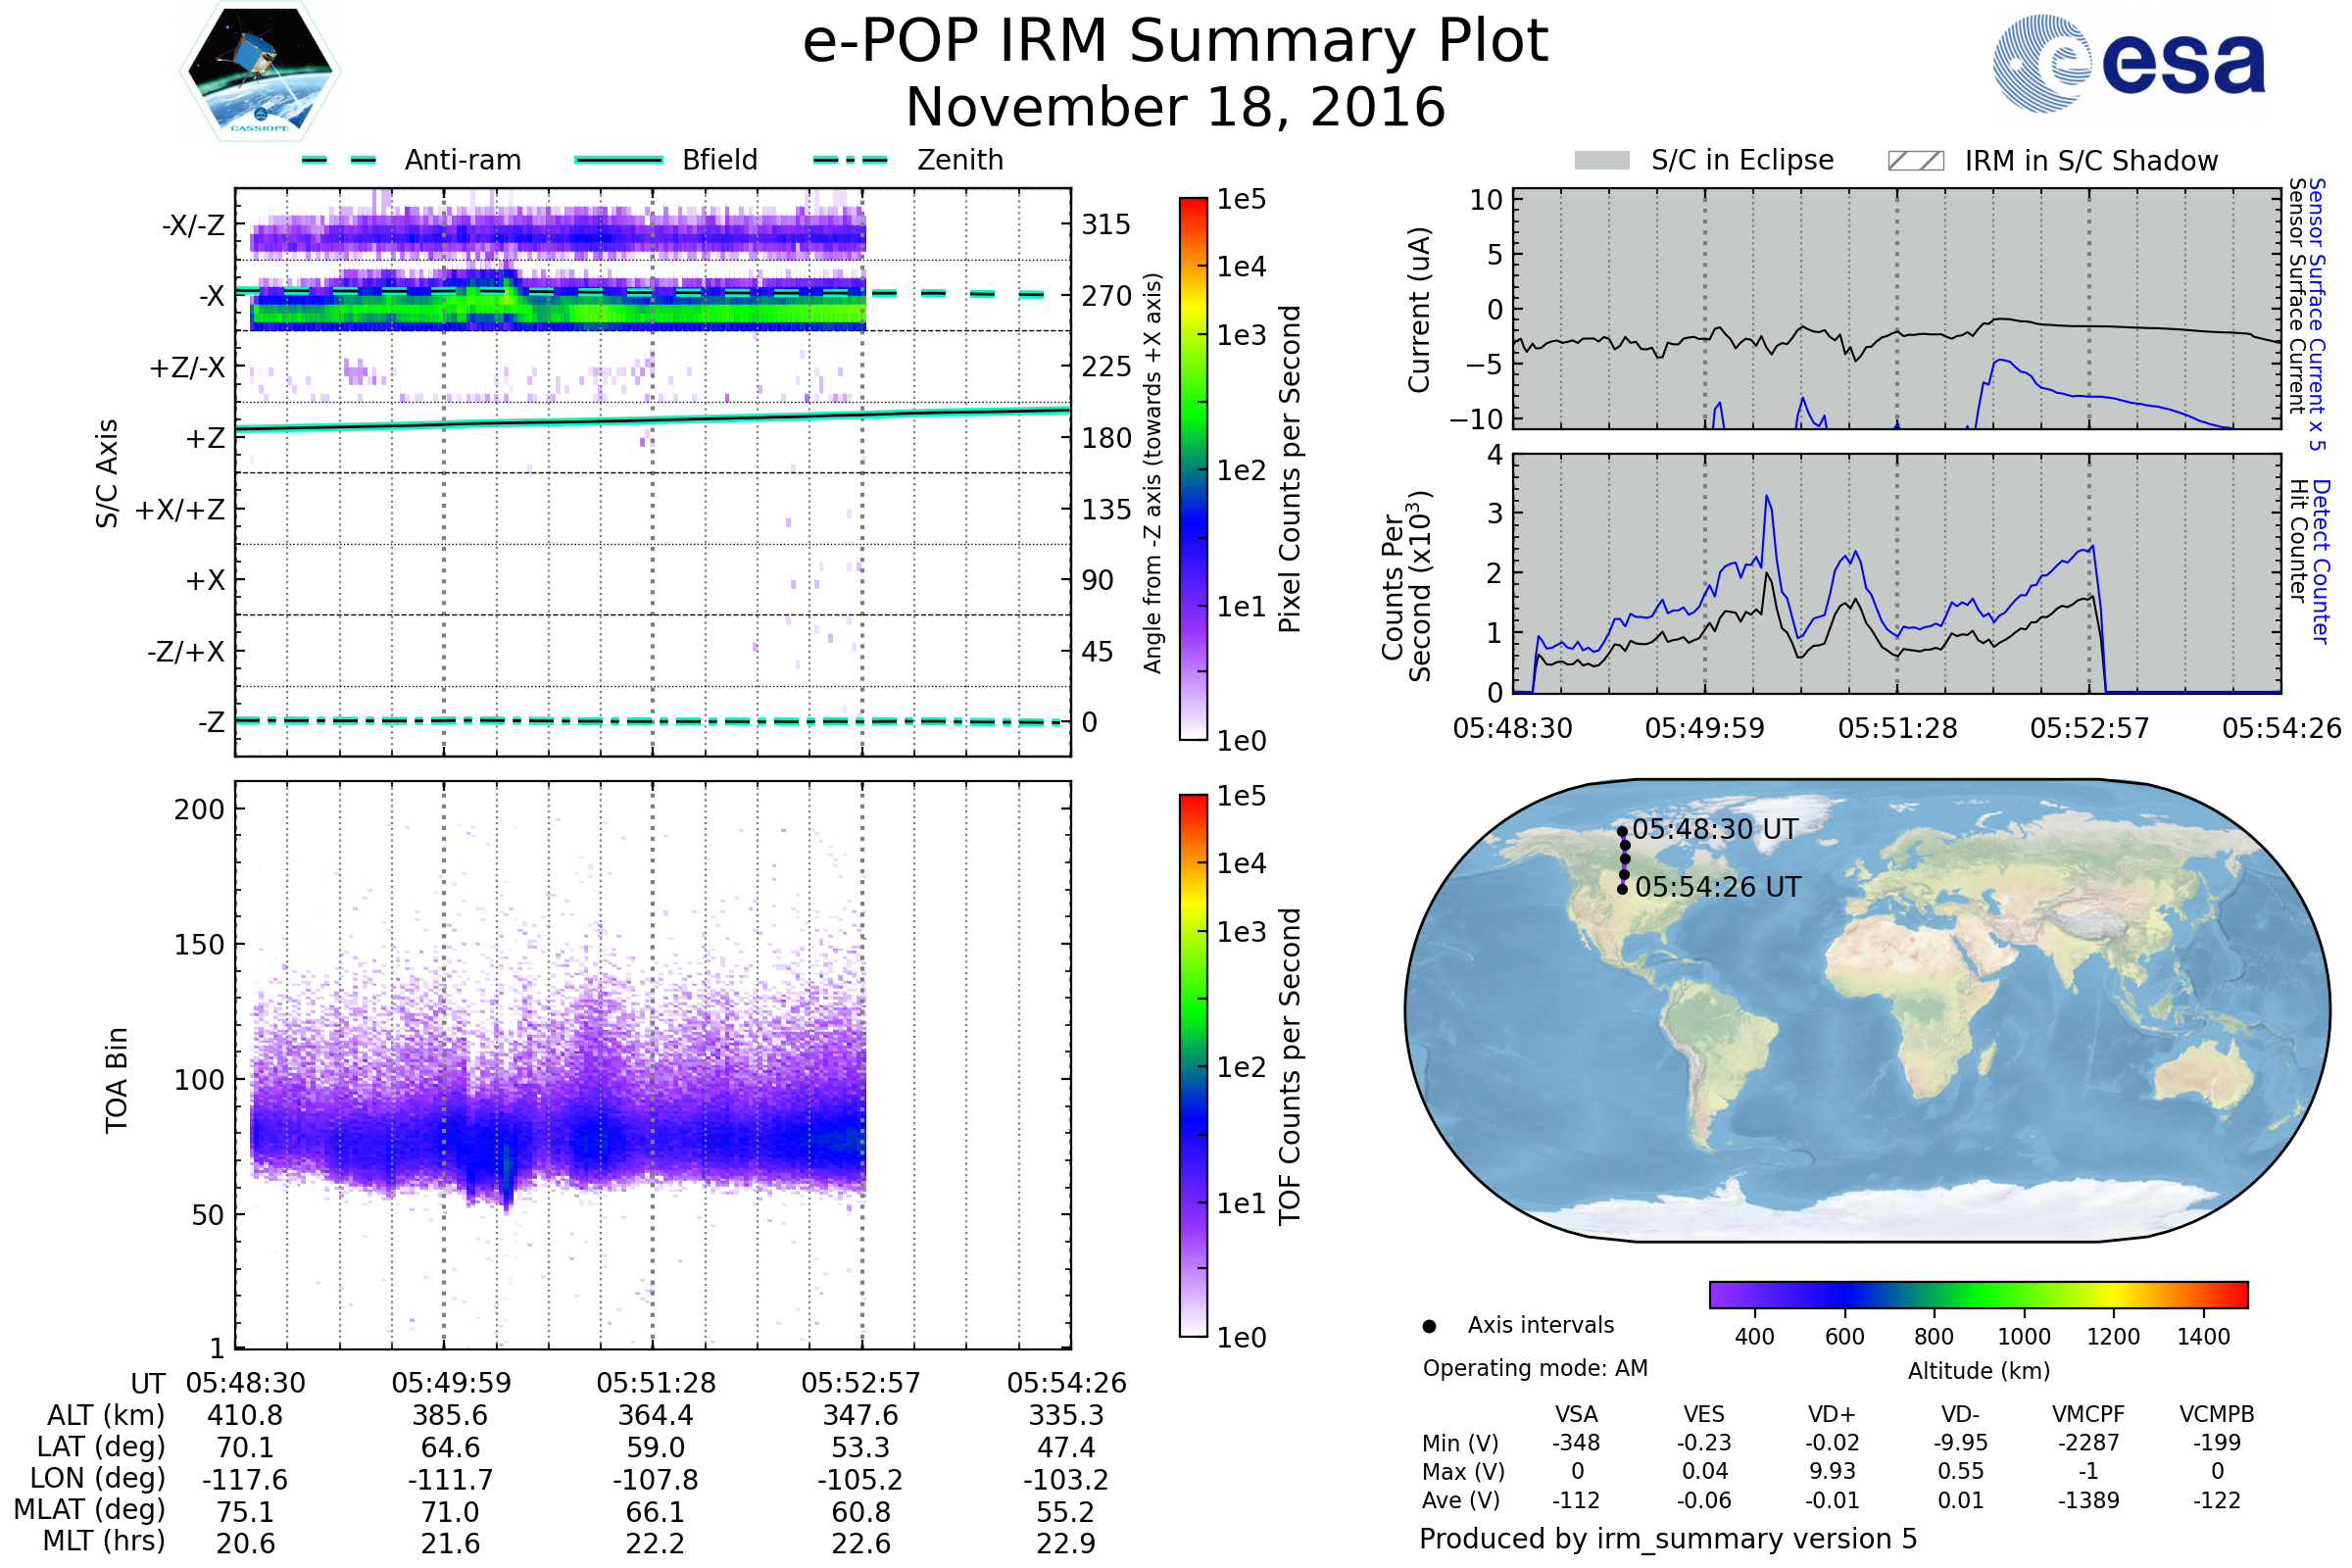This screenshot has height=1568, width=2352.
Task: Click the S/C in Eclipse gray swatch
Action: click(x=1601, y=161)
